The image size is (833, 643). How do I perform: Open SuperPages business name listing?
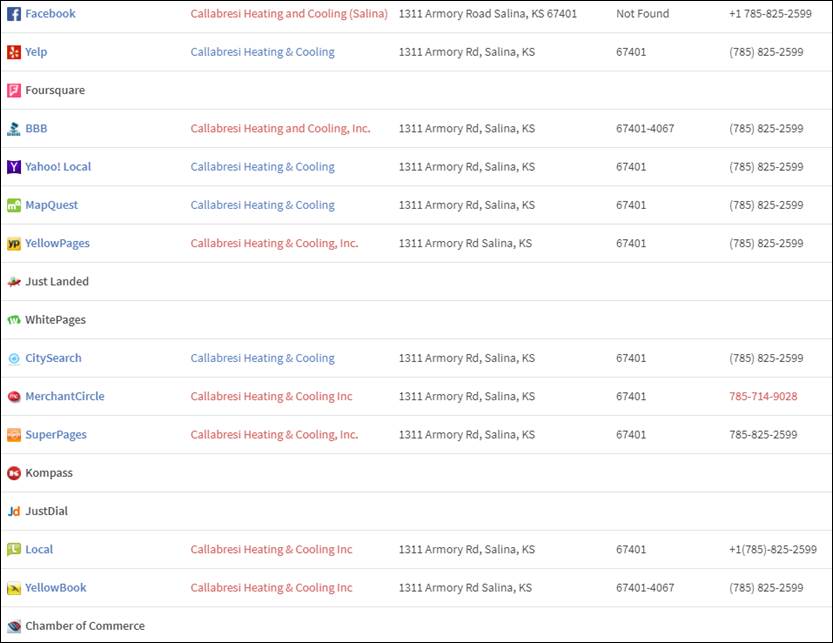pos(274,435)
